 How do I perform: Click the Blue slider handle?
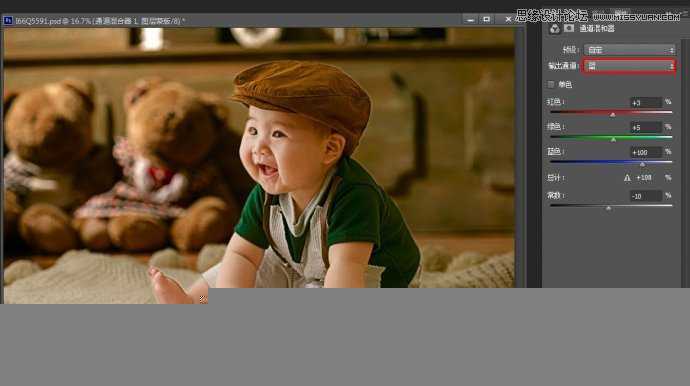642,164
